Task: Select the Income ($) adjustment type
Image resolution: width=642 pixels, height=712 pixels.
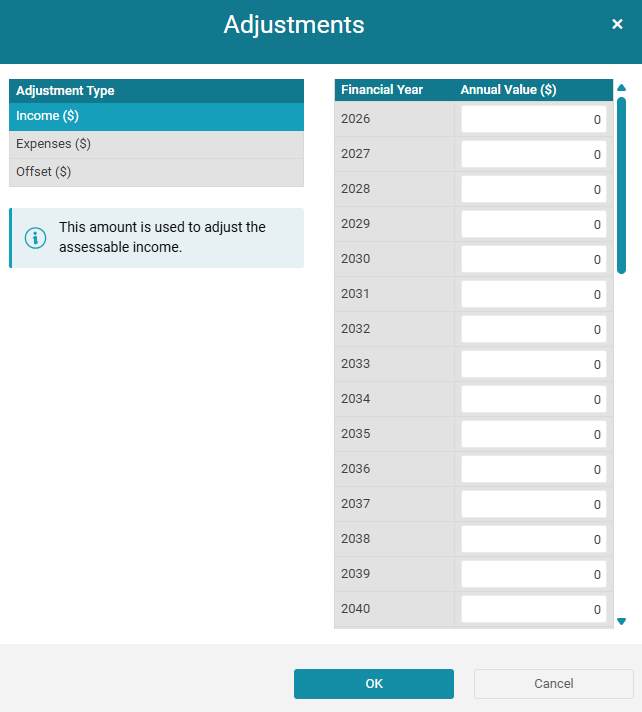Action: tap(156, 117)
